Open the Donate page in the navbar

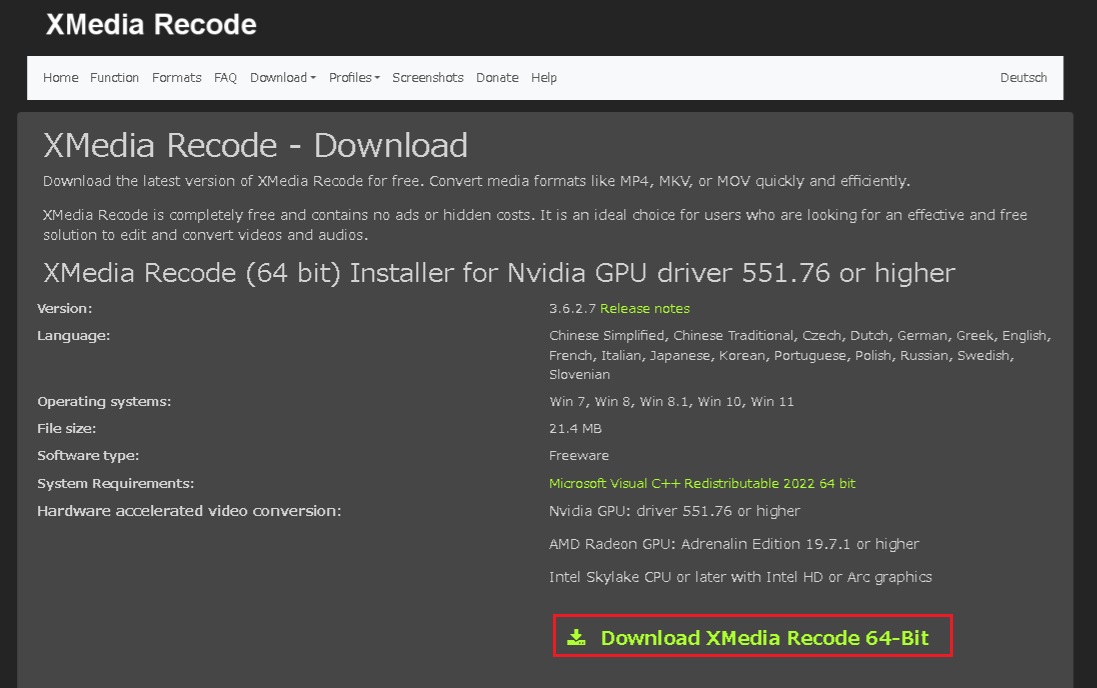497,78
